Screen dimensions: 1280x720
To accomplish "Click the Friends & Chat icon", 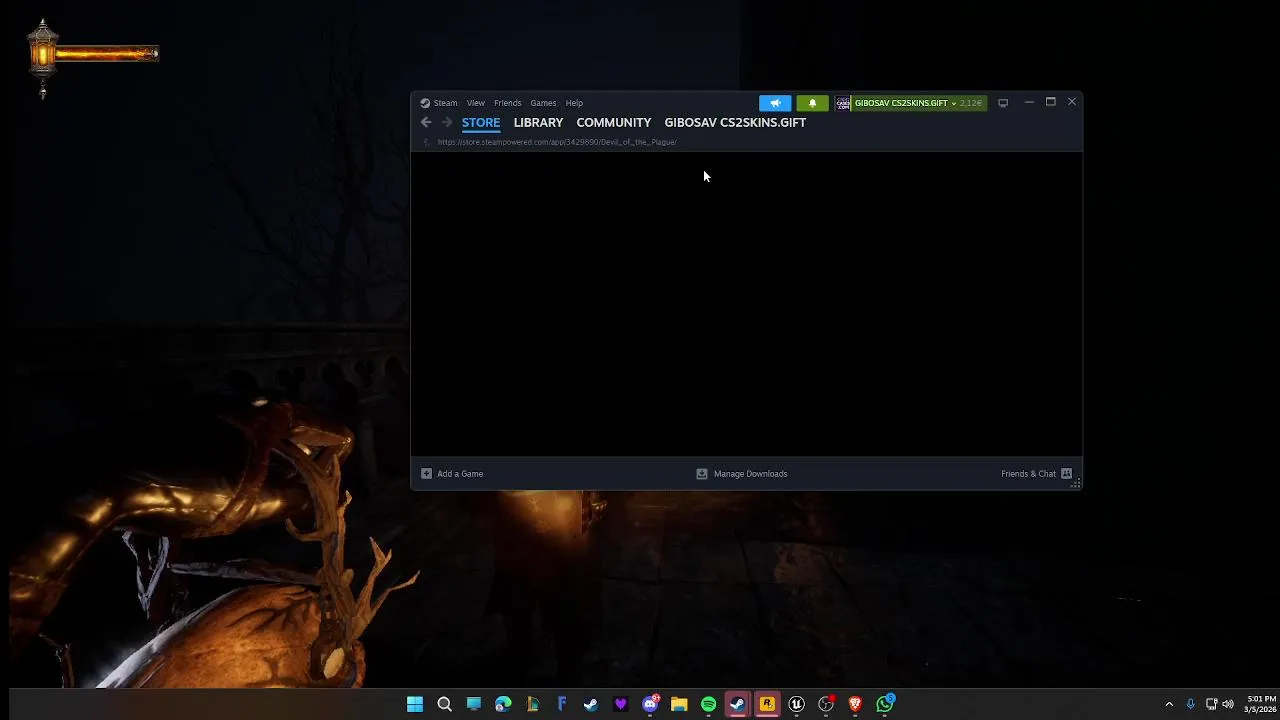I will [x=1066, y=474].
